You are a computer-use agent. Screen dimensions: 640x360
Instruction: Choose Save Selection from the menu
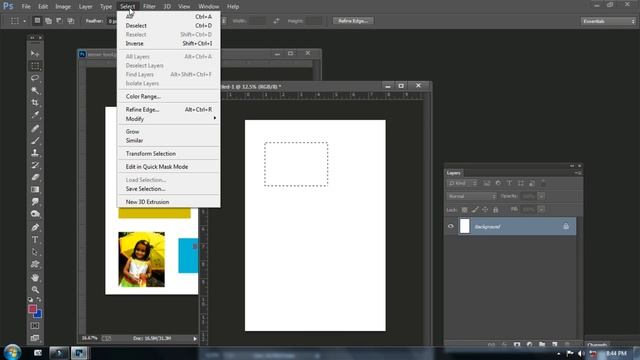[169, 189]
